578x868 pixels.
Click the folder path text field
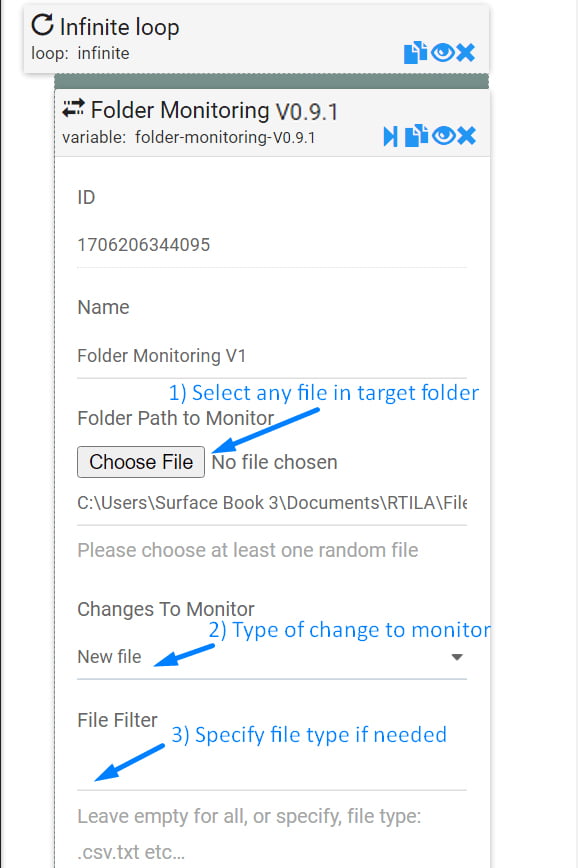point(272,503)
